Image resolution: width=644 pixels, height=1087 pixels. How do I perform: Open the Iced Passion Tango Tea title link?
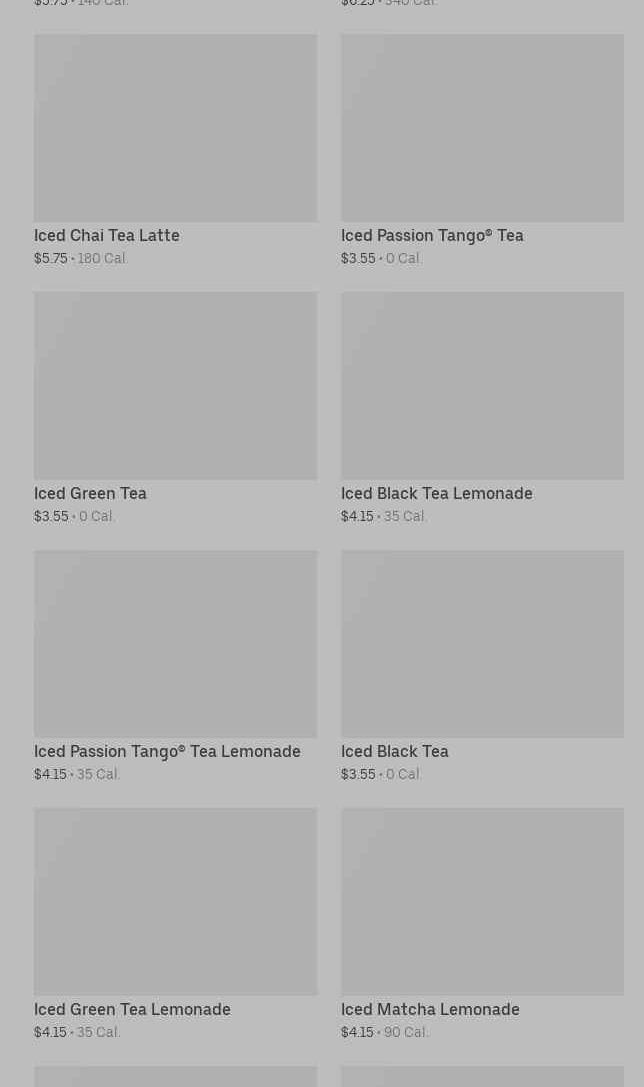[432, 236]
